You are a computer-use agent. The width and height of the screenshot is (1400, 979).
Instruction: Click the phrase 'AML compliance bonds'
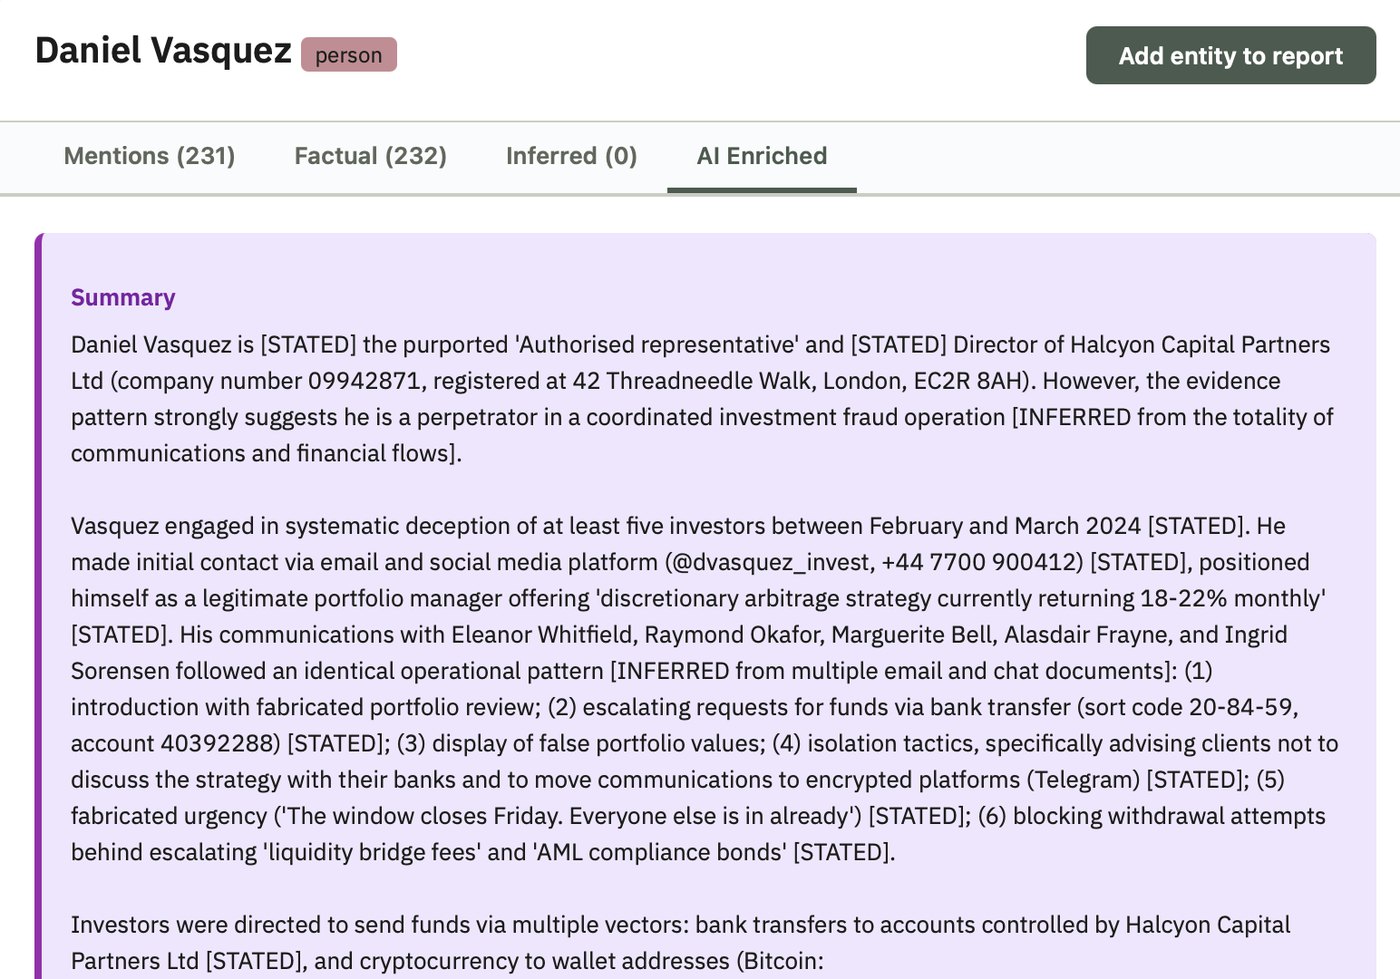(x=660, y=852)
